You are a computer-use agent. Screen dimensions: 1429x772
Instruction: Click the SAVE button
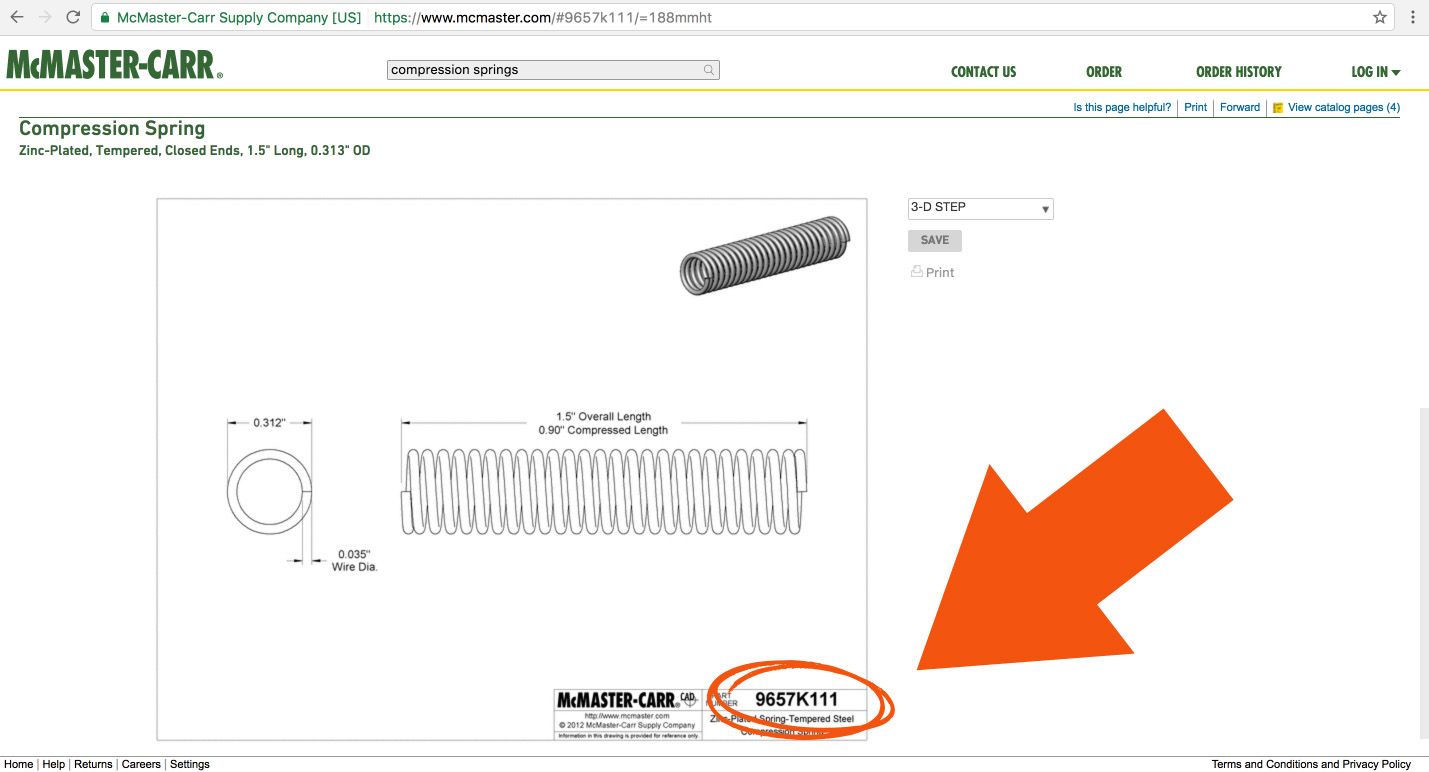point(935,240)
